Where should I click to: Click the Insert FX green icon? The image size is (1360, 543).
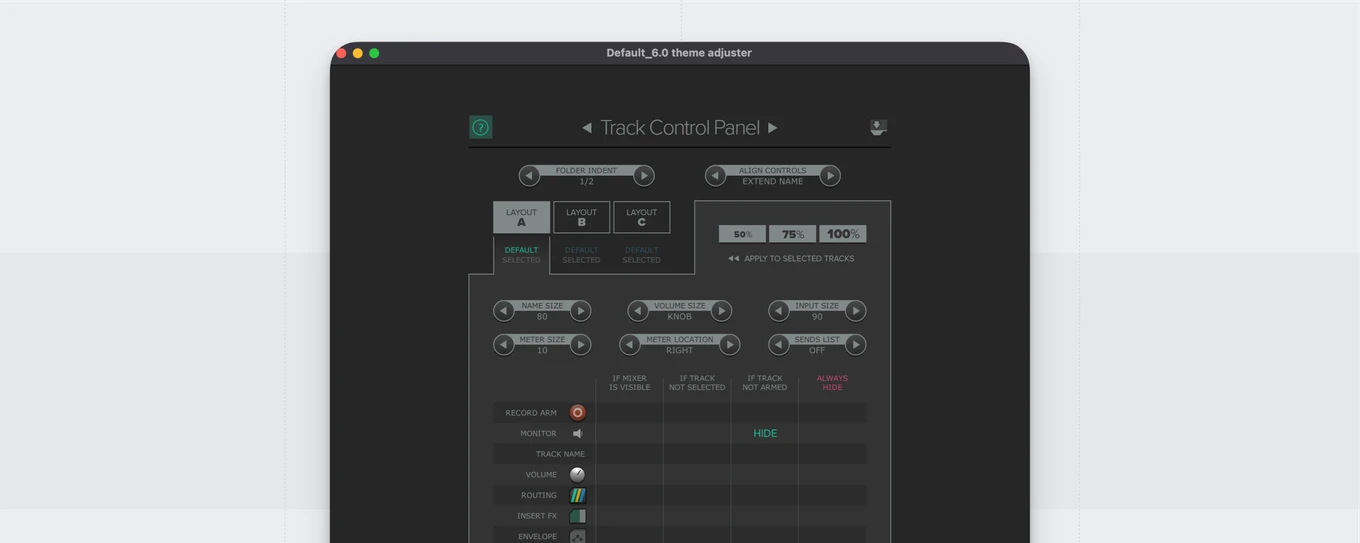(577, 516)
